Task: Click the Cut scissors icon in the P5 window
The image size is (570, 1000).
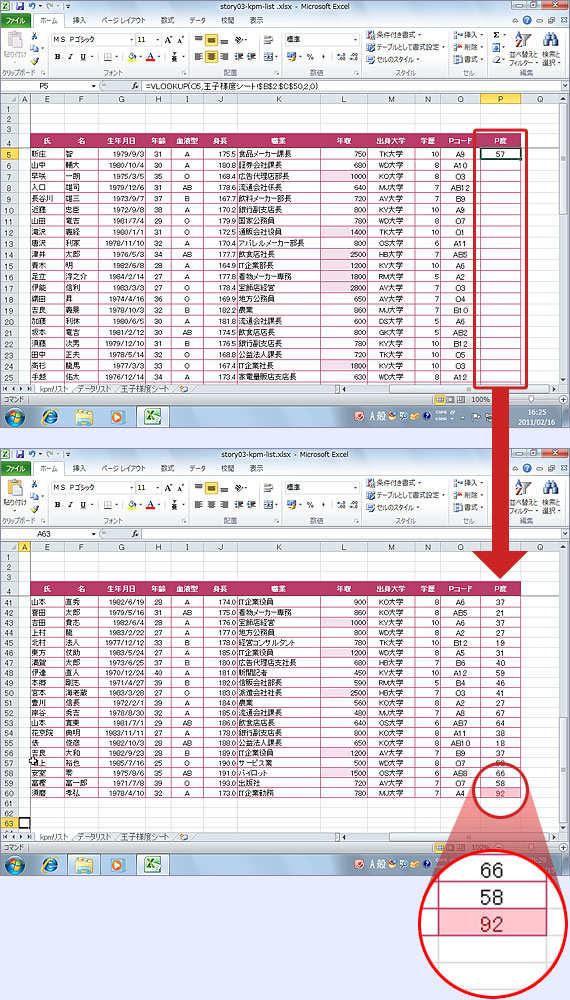Action: [34, 37]
